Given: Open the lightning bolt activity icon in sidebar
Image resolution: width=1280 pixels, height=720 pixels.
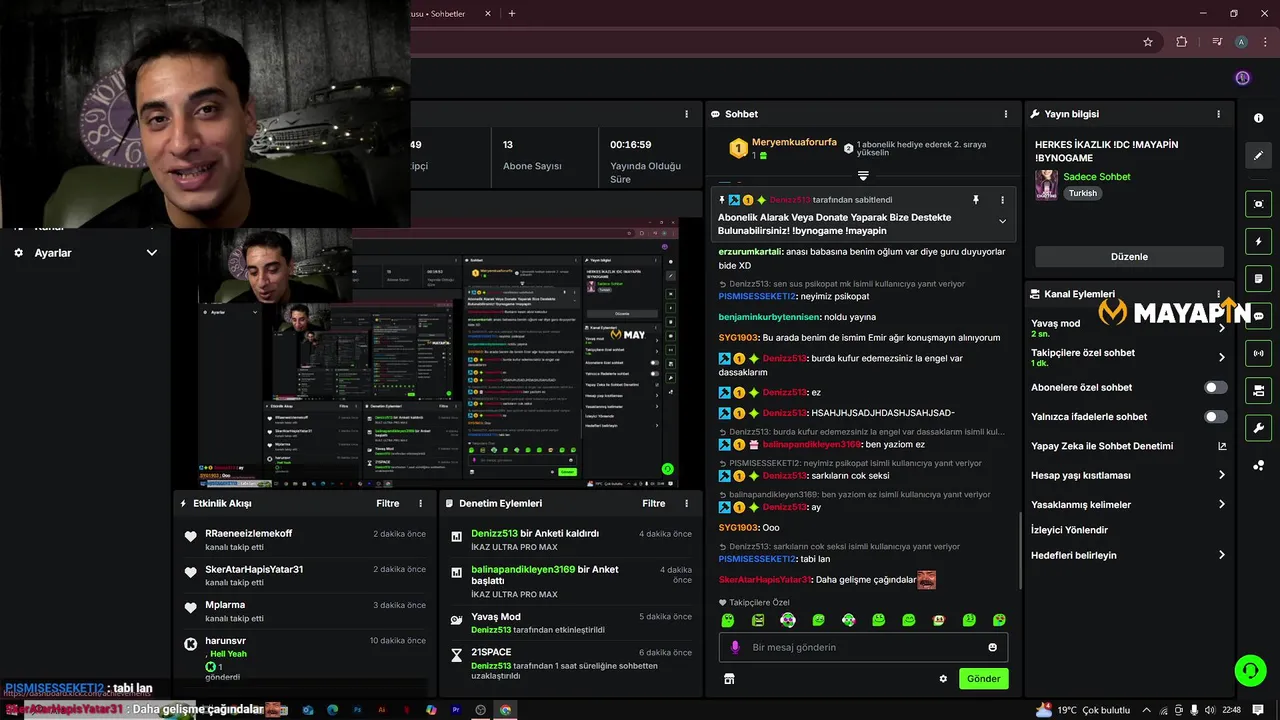Looking at the screenshot, I should click(1258, 241).
